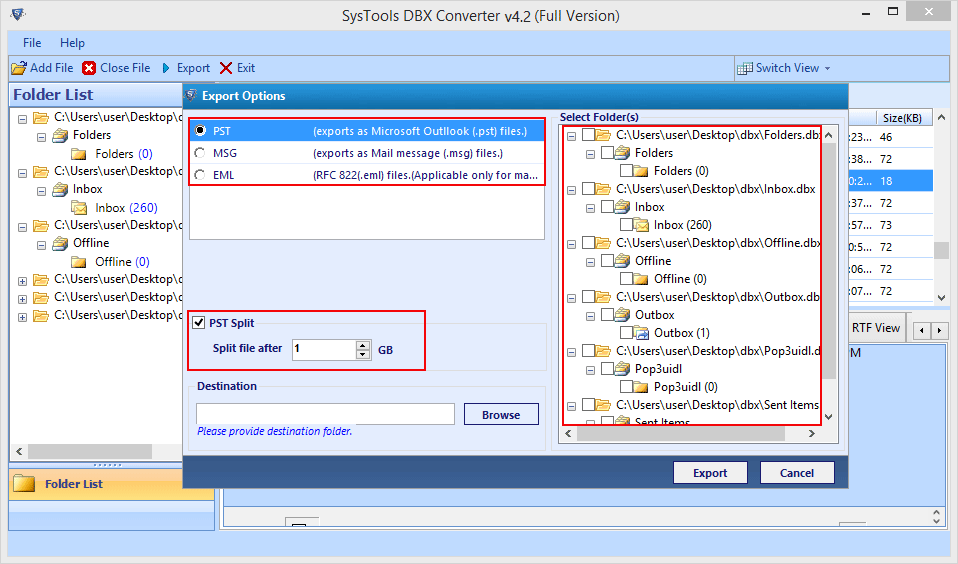This screenshot has width=958, height=564.
Task: Click the Cancel button
Action: click(797, 472)
